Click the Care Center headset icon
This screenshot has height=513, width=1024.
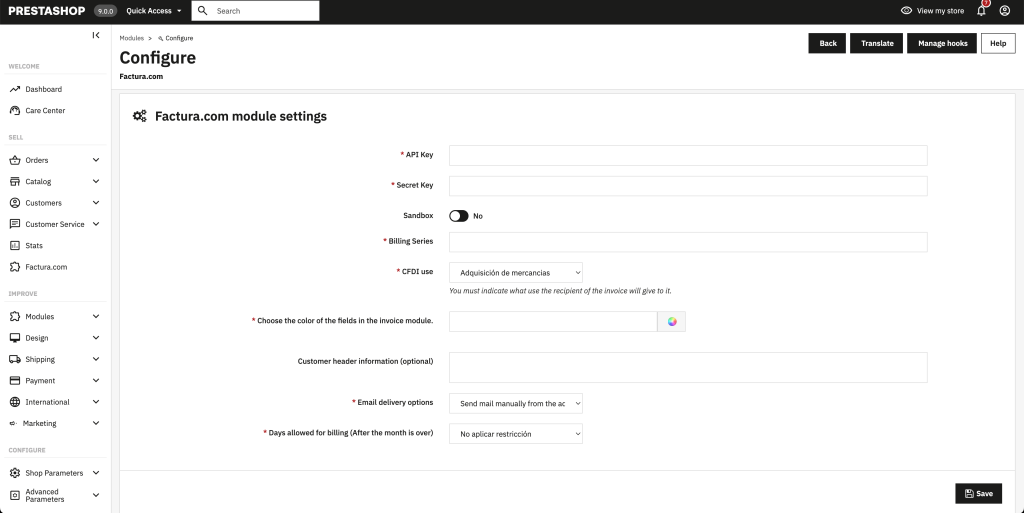14,111
